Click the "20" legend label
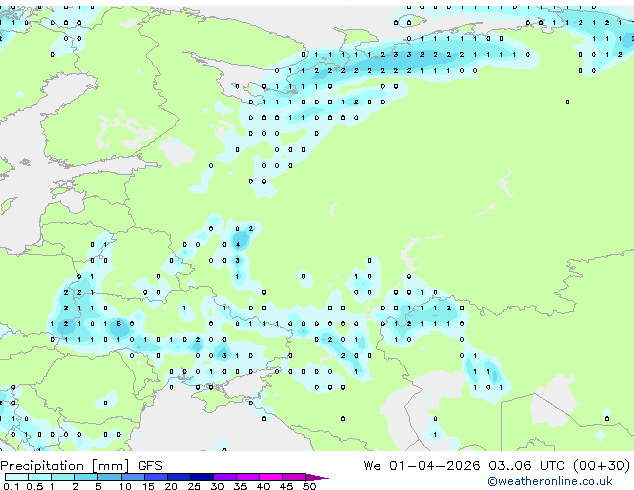The image size is (634, 490). pos(171,486)
